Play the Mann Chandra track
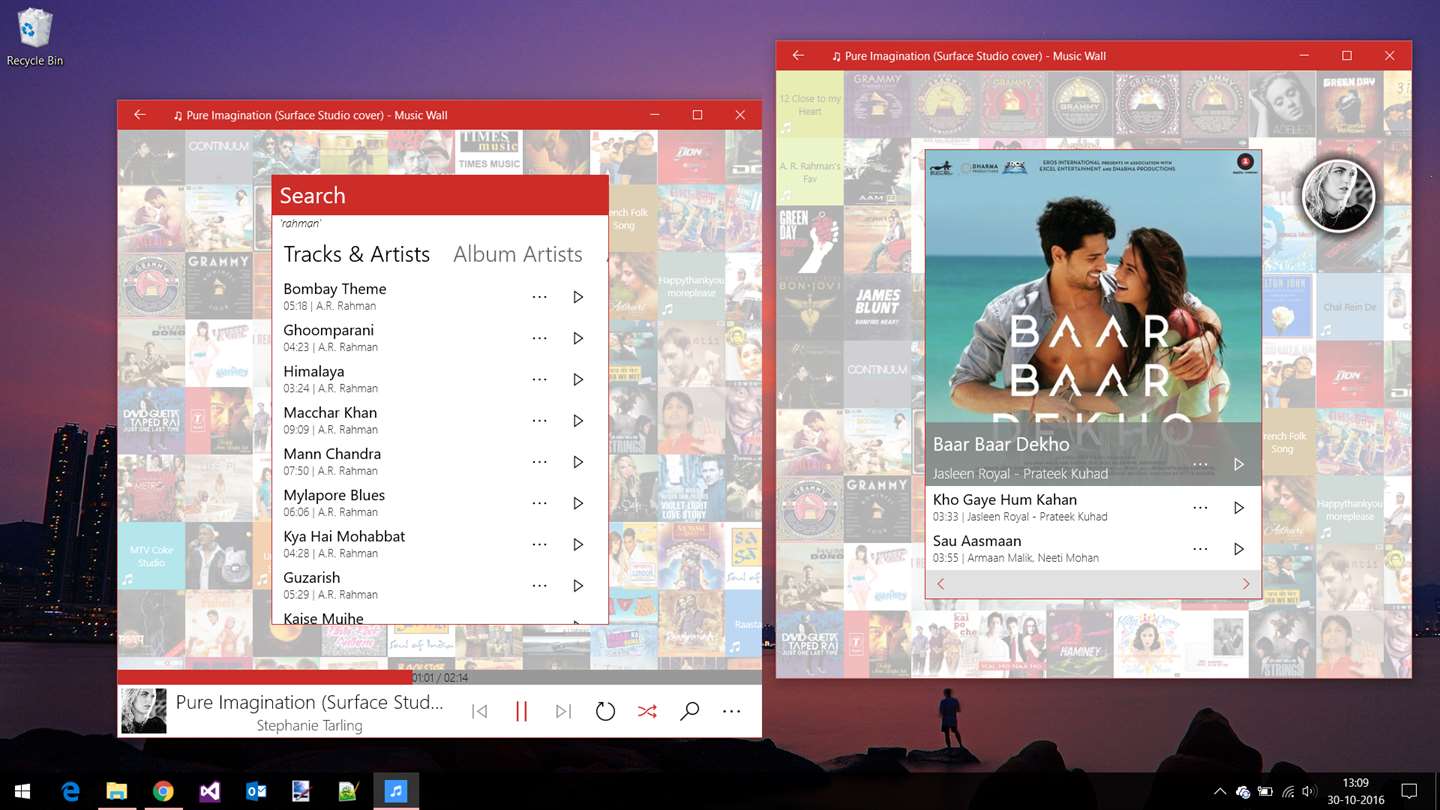The width and height of the screenshot is (1440, 810). [578, 462]
